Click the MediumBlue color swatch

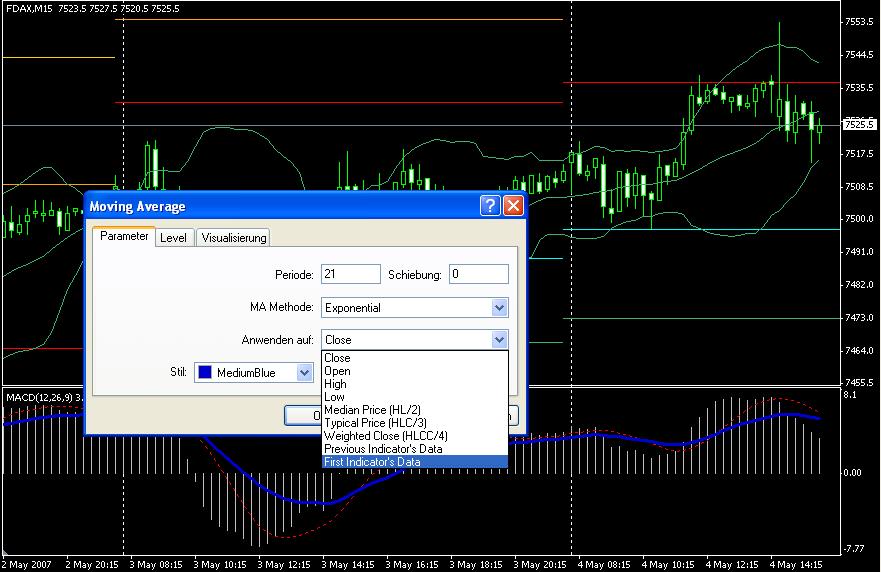click(204, 372)
